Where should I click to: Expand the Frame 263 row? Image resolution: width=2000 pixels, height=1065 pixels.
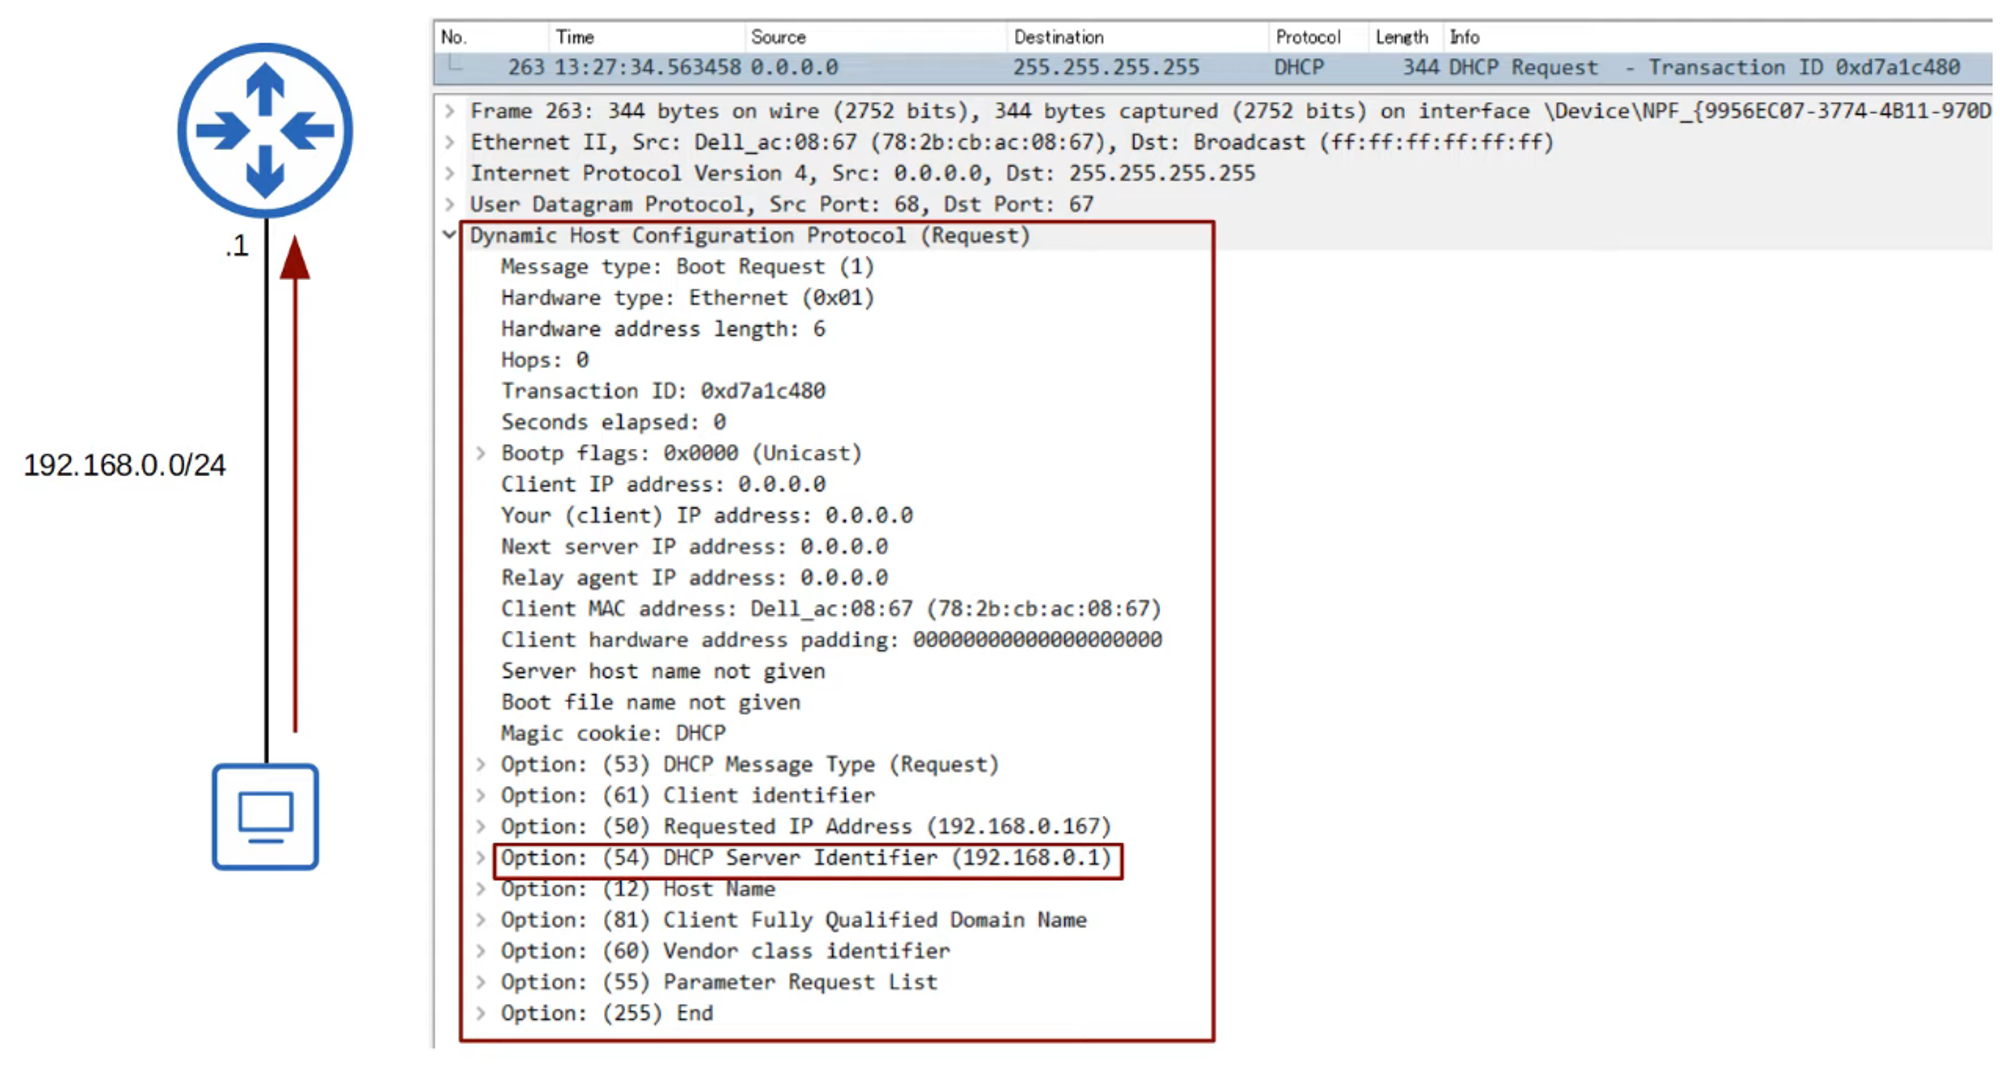pyautogui.click(x=450, y=111)
